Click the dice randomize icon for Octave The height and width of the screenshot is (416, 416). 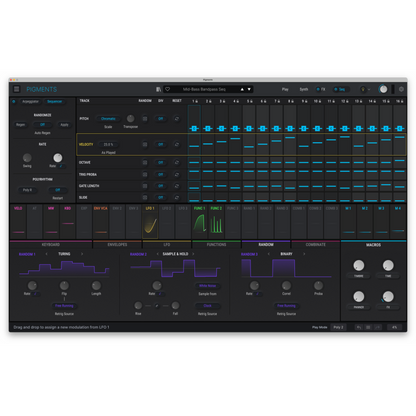pos(145,162)
